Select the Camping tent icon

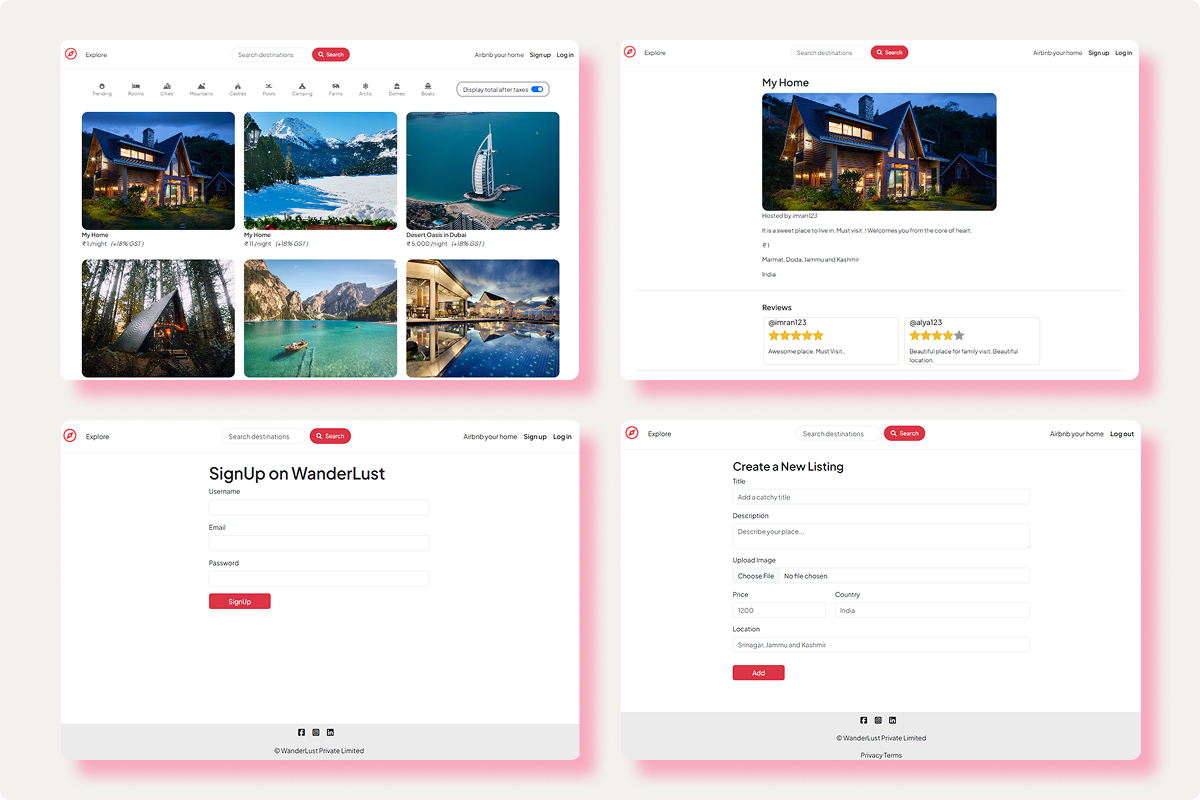tap(302, 87)
